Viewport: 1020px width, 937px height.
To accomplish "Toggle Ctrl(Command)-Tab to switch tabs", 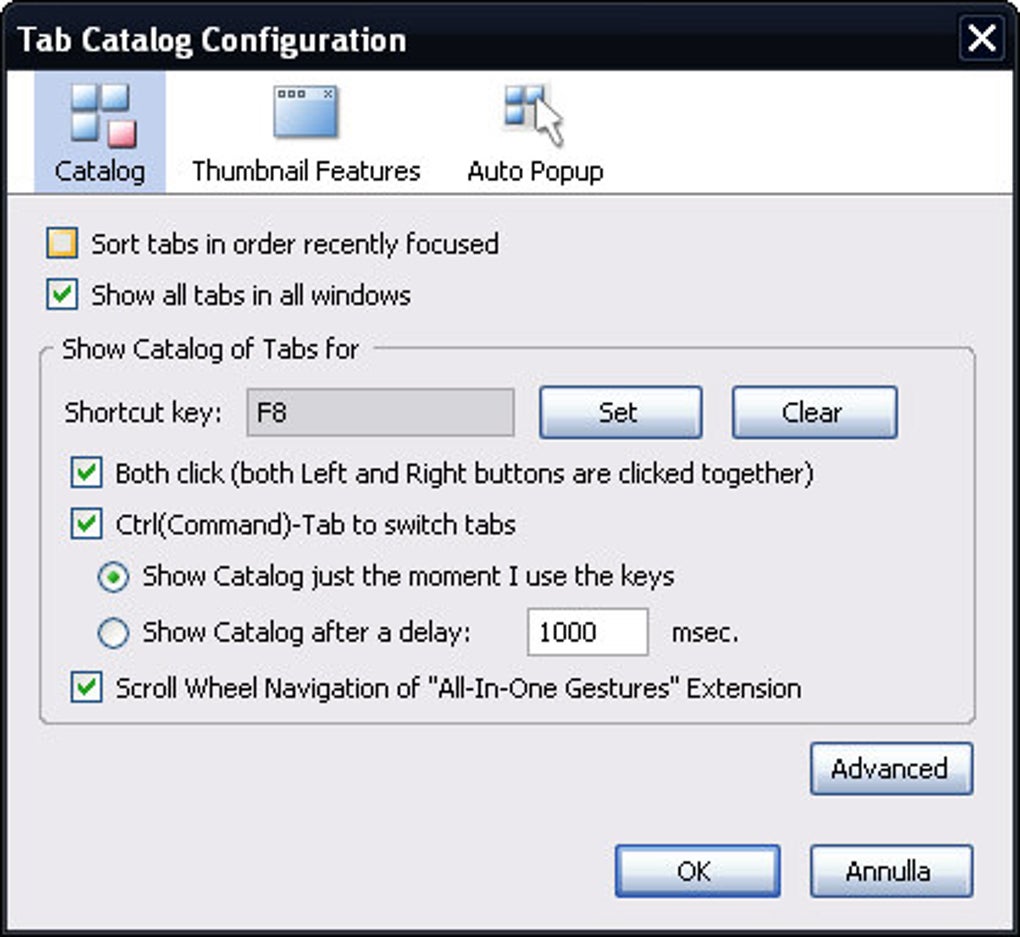I will (x=85, y=523).
